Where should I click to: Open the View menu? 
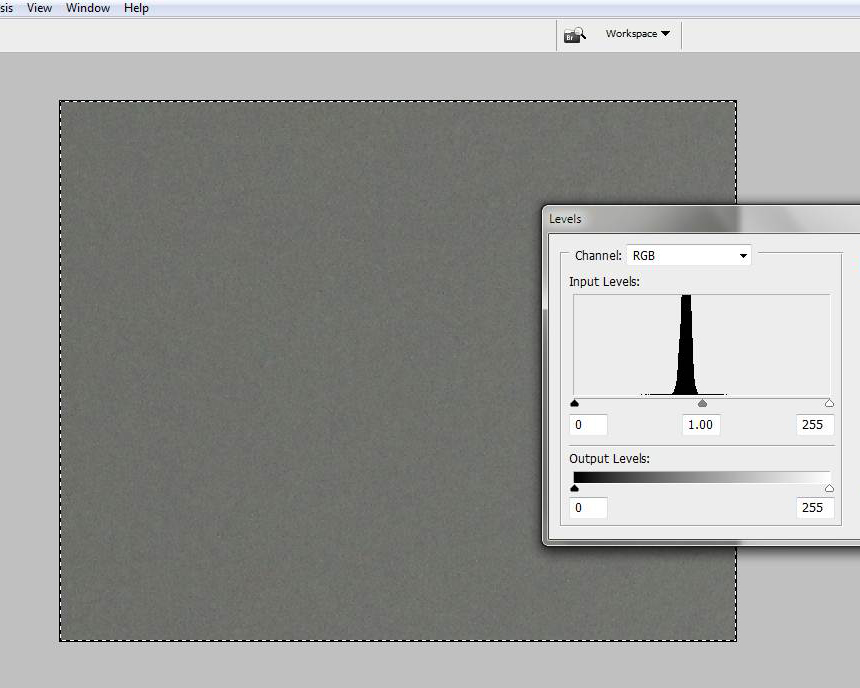pos(39,8)
